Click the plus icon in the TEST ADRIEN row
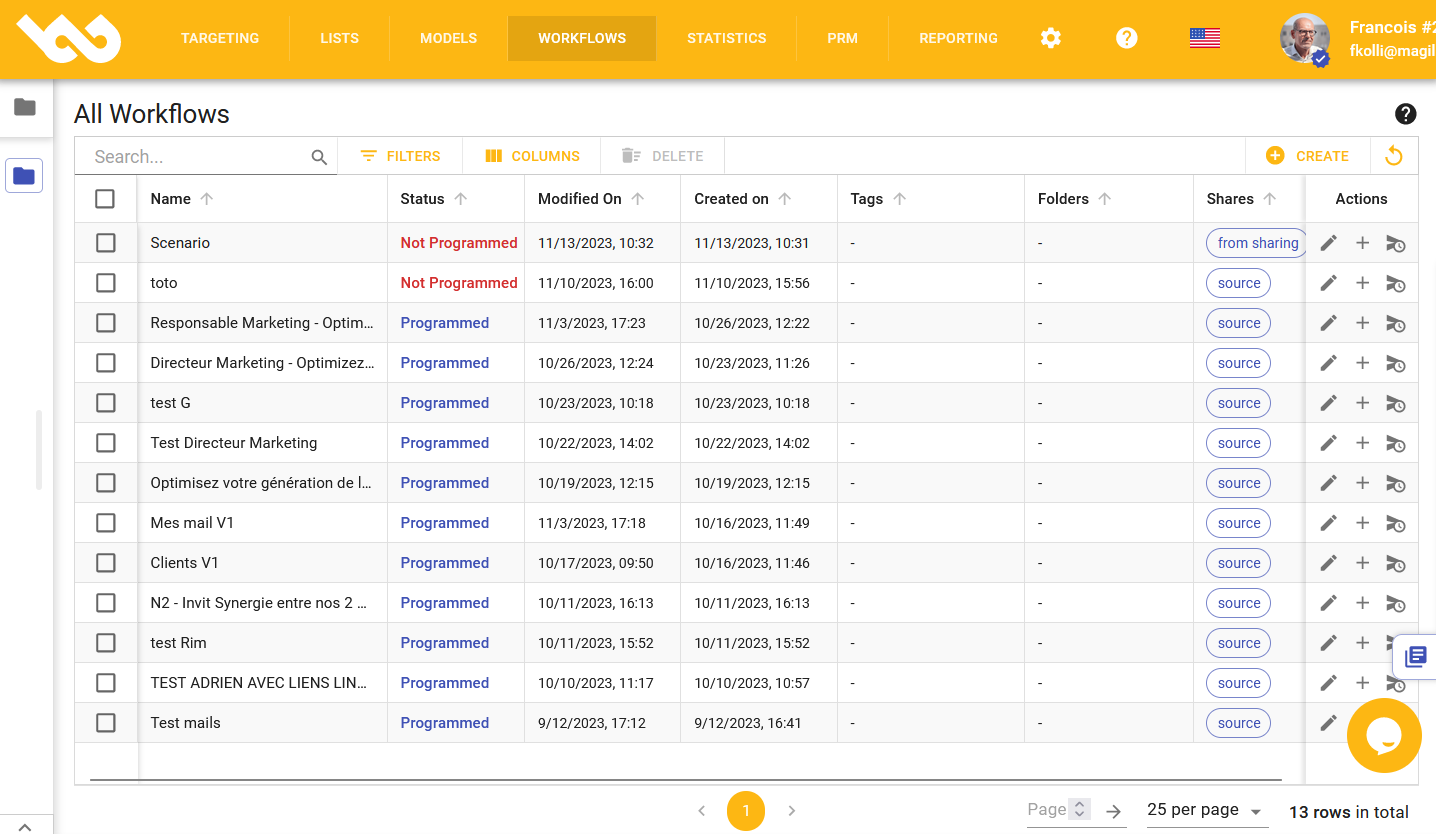Viewport: 1436px width, 834px height. (x=1362, y=683)
